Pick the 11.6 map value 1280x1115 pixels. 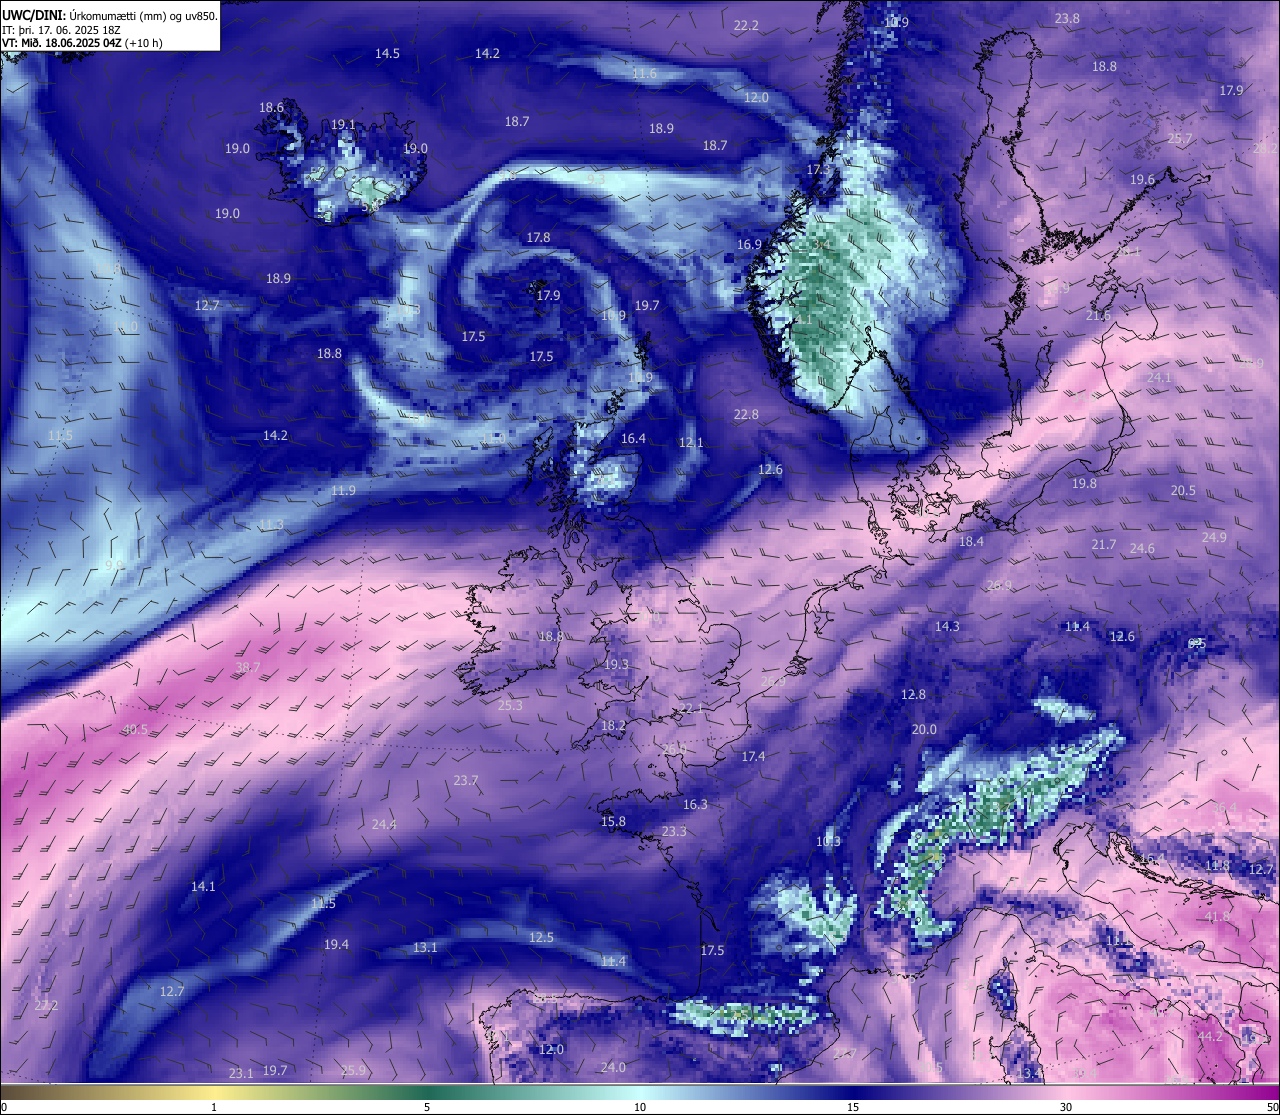point(645,74)
